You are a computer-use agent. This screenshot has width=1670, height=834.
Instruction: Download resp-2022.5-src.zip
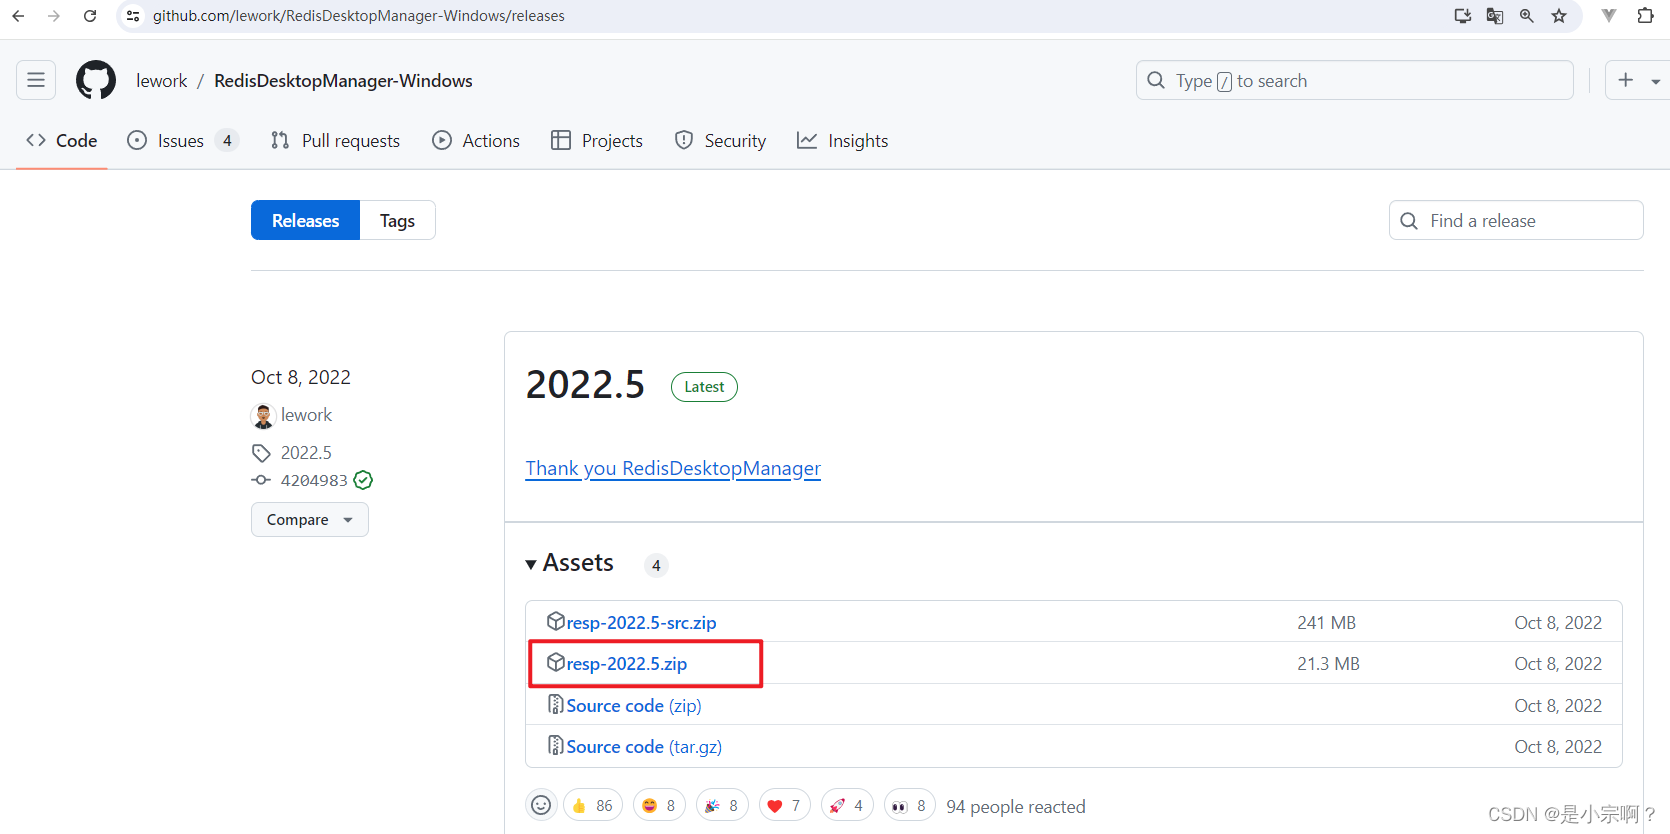(641, 622)
